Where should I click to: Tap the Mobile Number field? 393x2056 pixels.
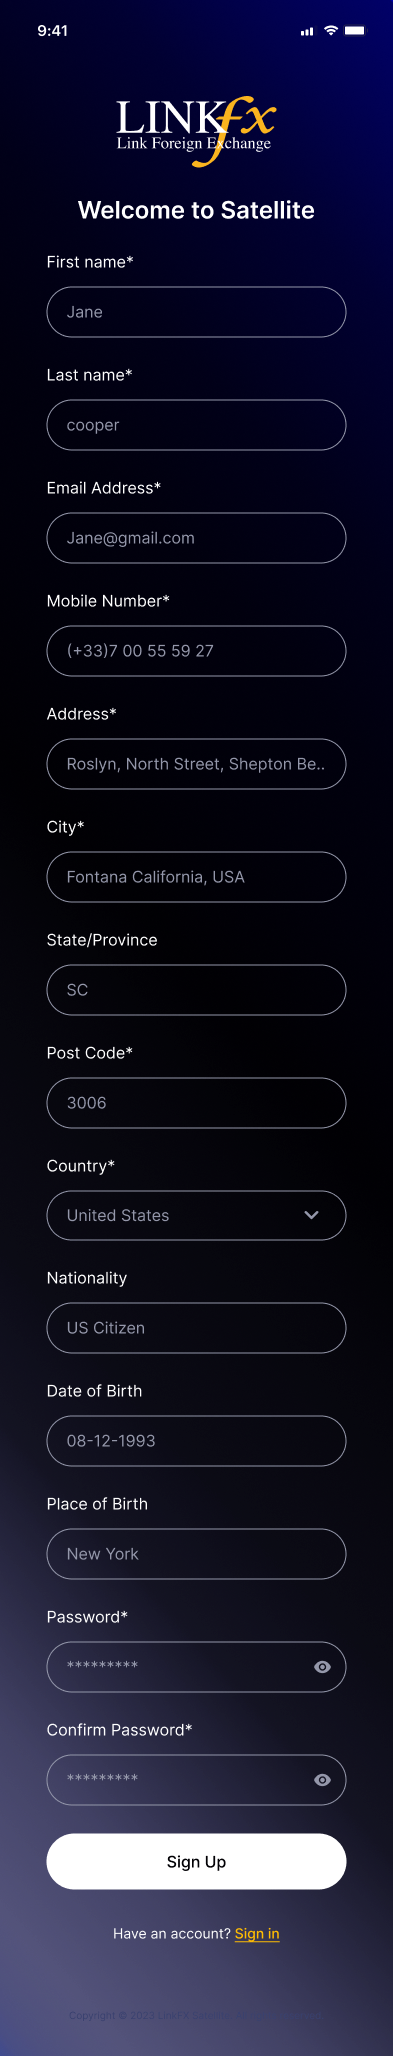pyautogui.click(x=196, y=651)
